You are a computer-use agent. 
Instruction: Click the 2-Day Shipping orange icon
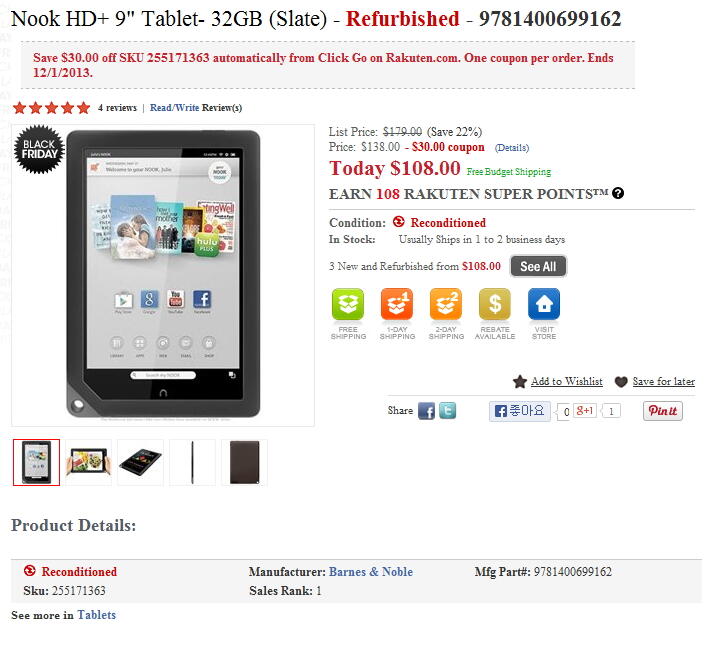446,304
